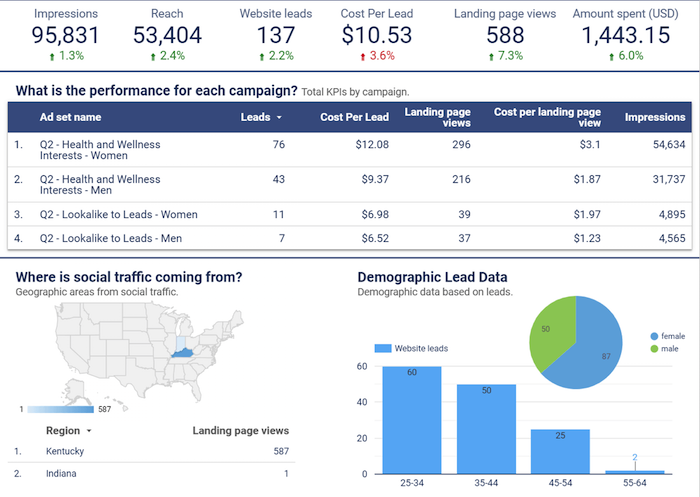Click the map color scale gradient bar
700x497 pixels.
(x=61, y=409)
